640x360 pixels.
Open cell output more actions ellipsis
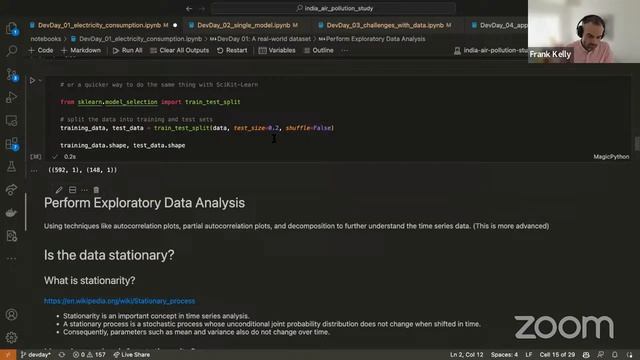pos(34,170)
